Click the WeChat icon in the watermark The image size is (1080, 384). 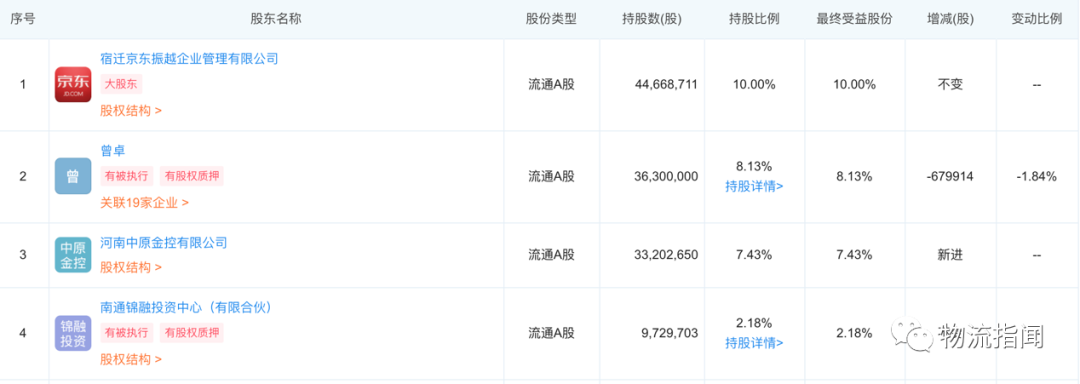point(911,335)
